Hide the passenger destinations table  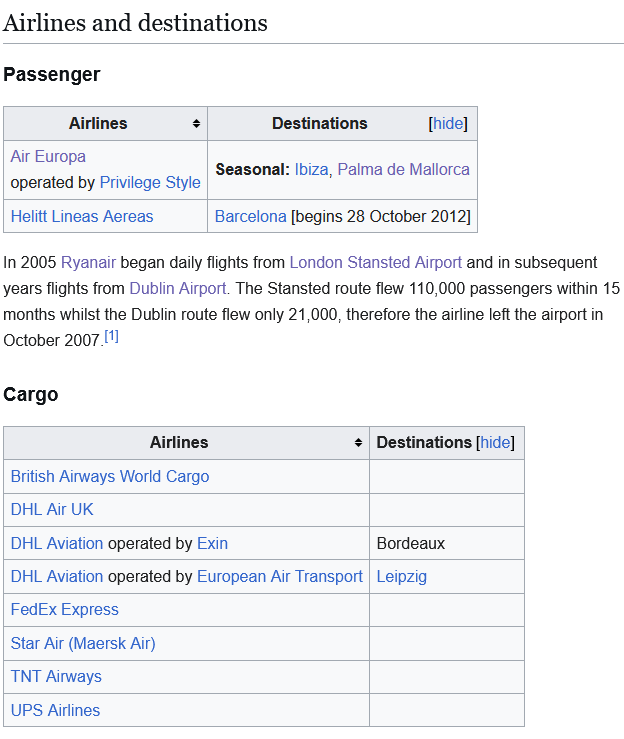click(x=448, y=124)
